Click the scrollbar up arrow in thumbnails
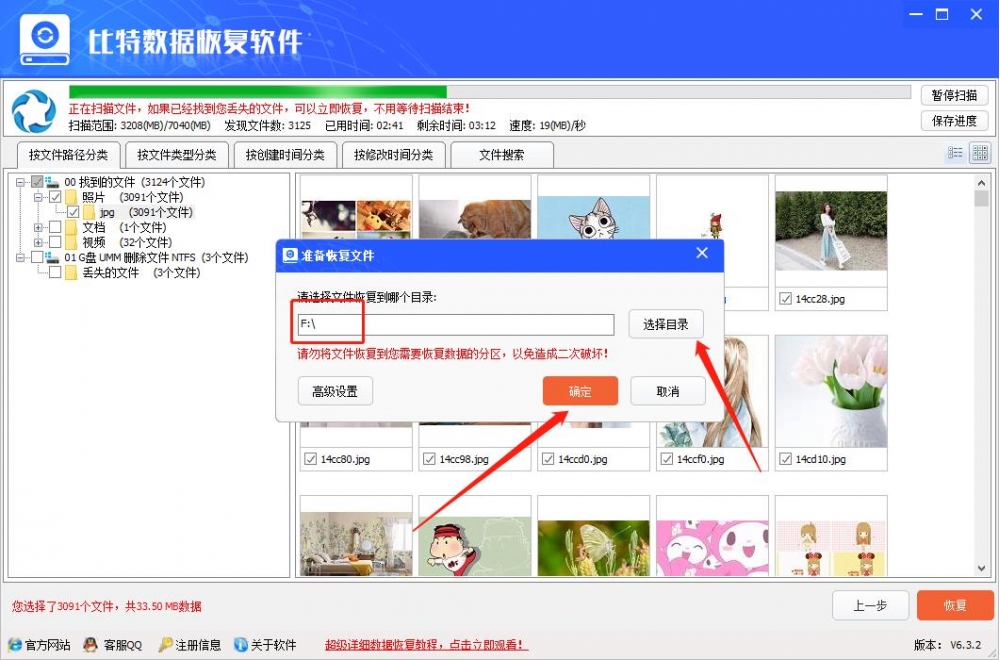 coord(982,183)
